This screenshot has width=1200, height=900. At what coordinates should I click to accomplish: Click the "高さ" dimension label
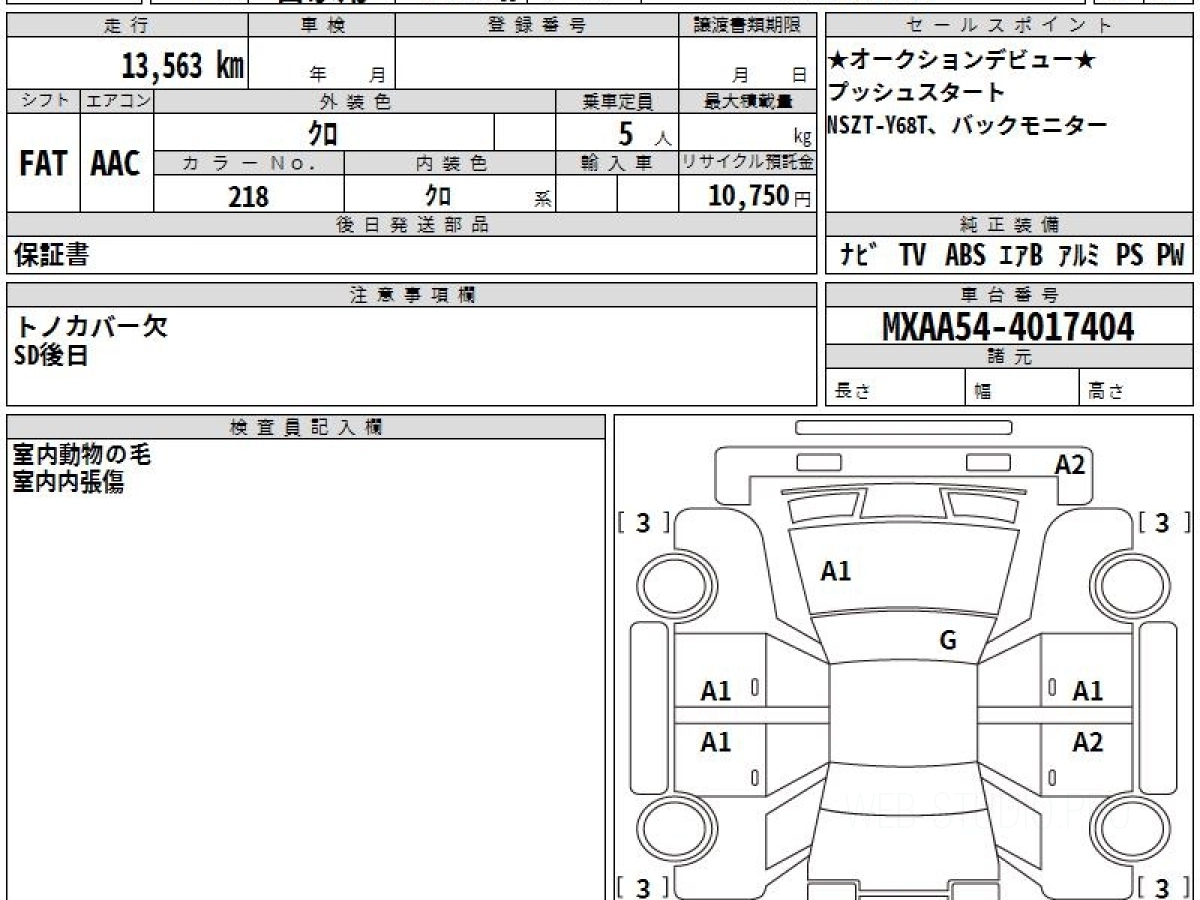coord(1105,393)
